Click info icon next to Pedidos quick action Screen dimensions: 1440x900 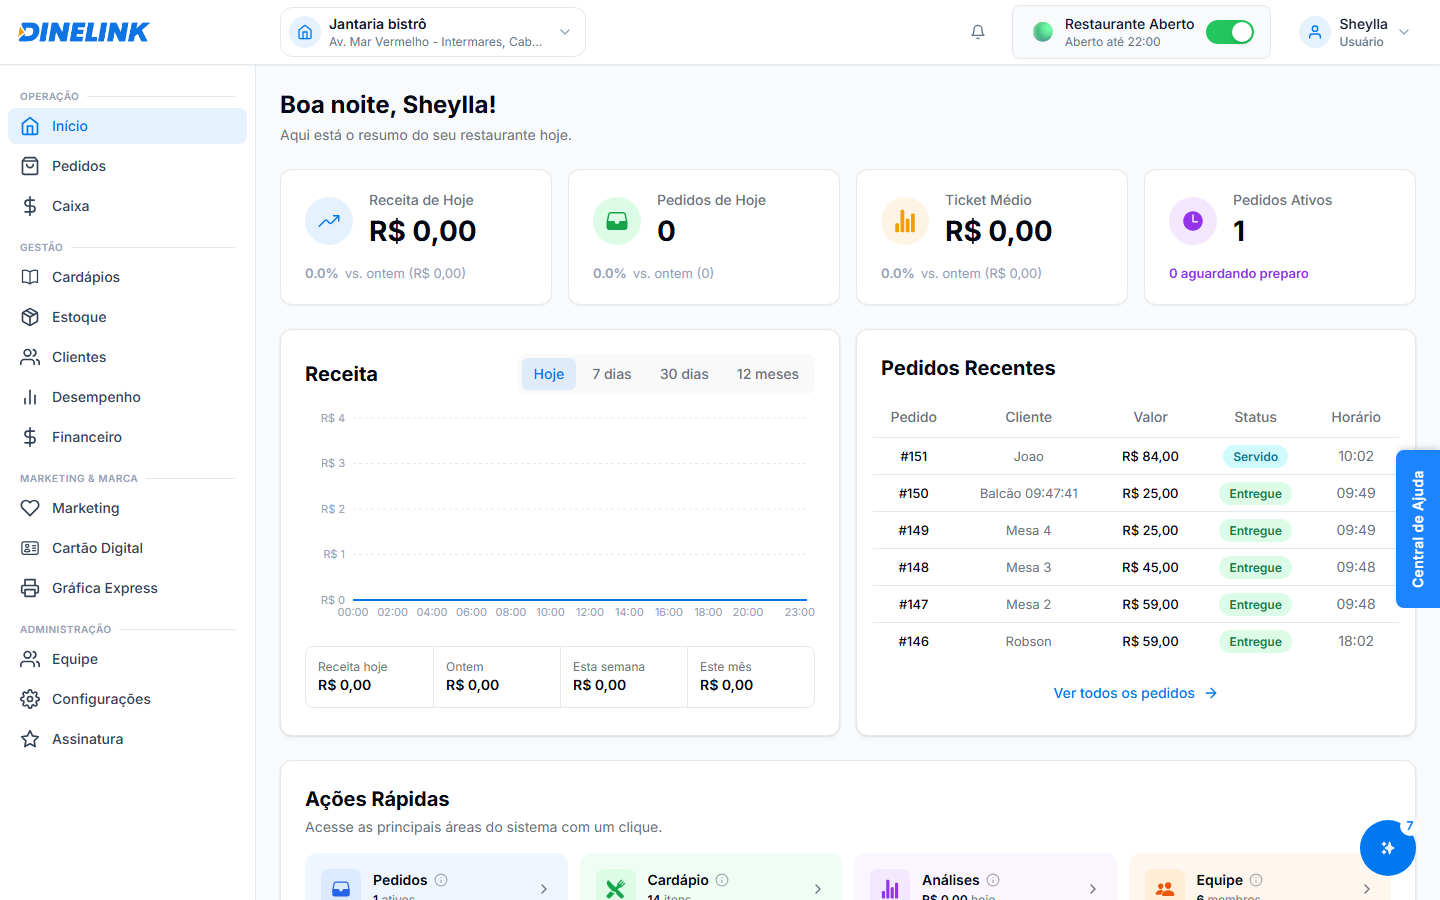441,880
